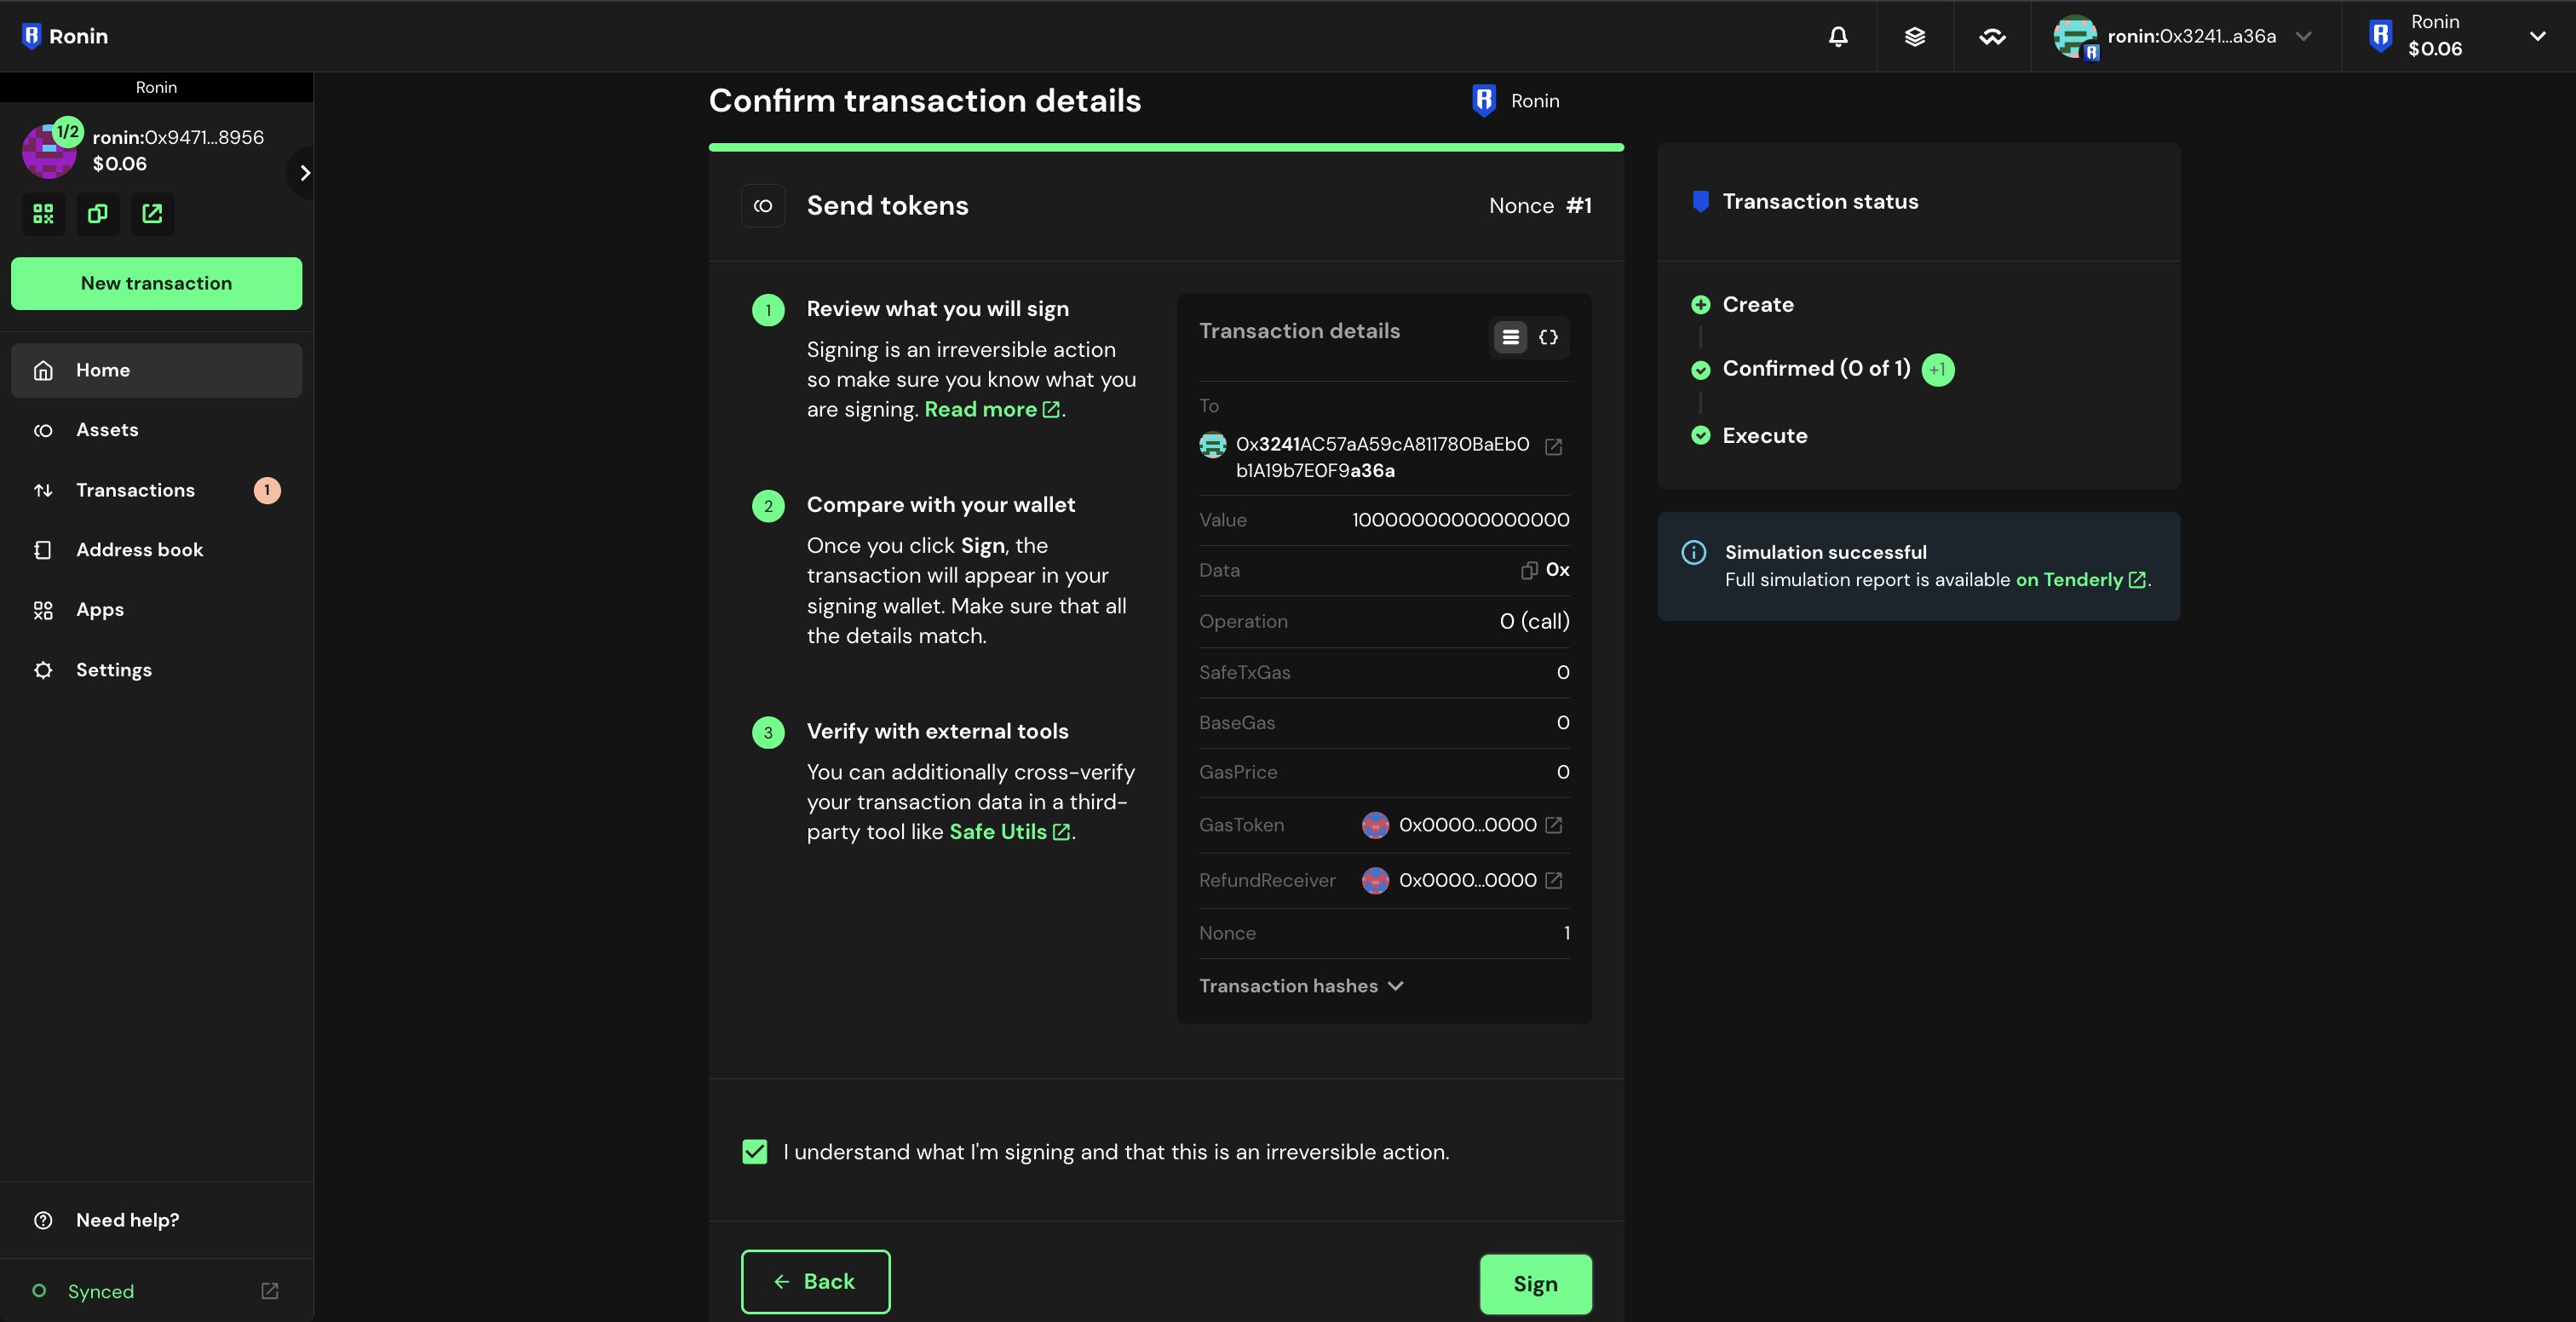Open GasToken address in explorer
This screenshot has width=2576, height=1322.
coord(1553,825)
